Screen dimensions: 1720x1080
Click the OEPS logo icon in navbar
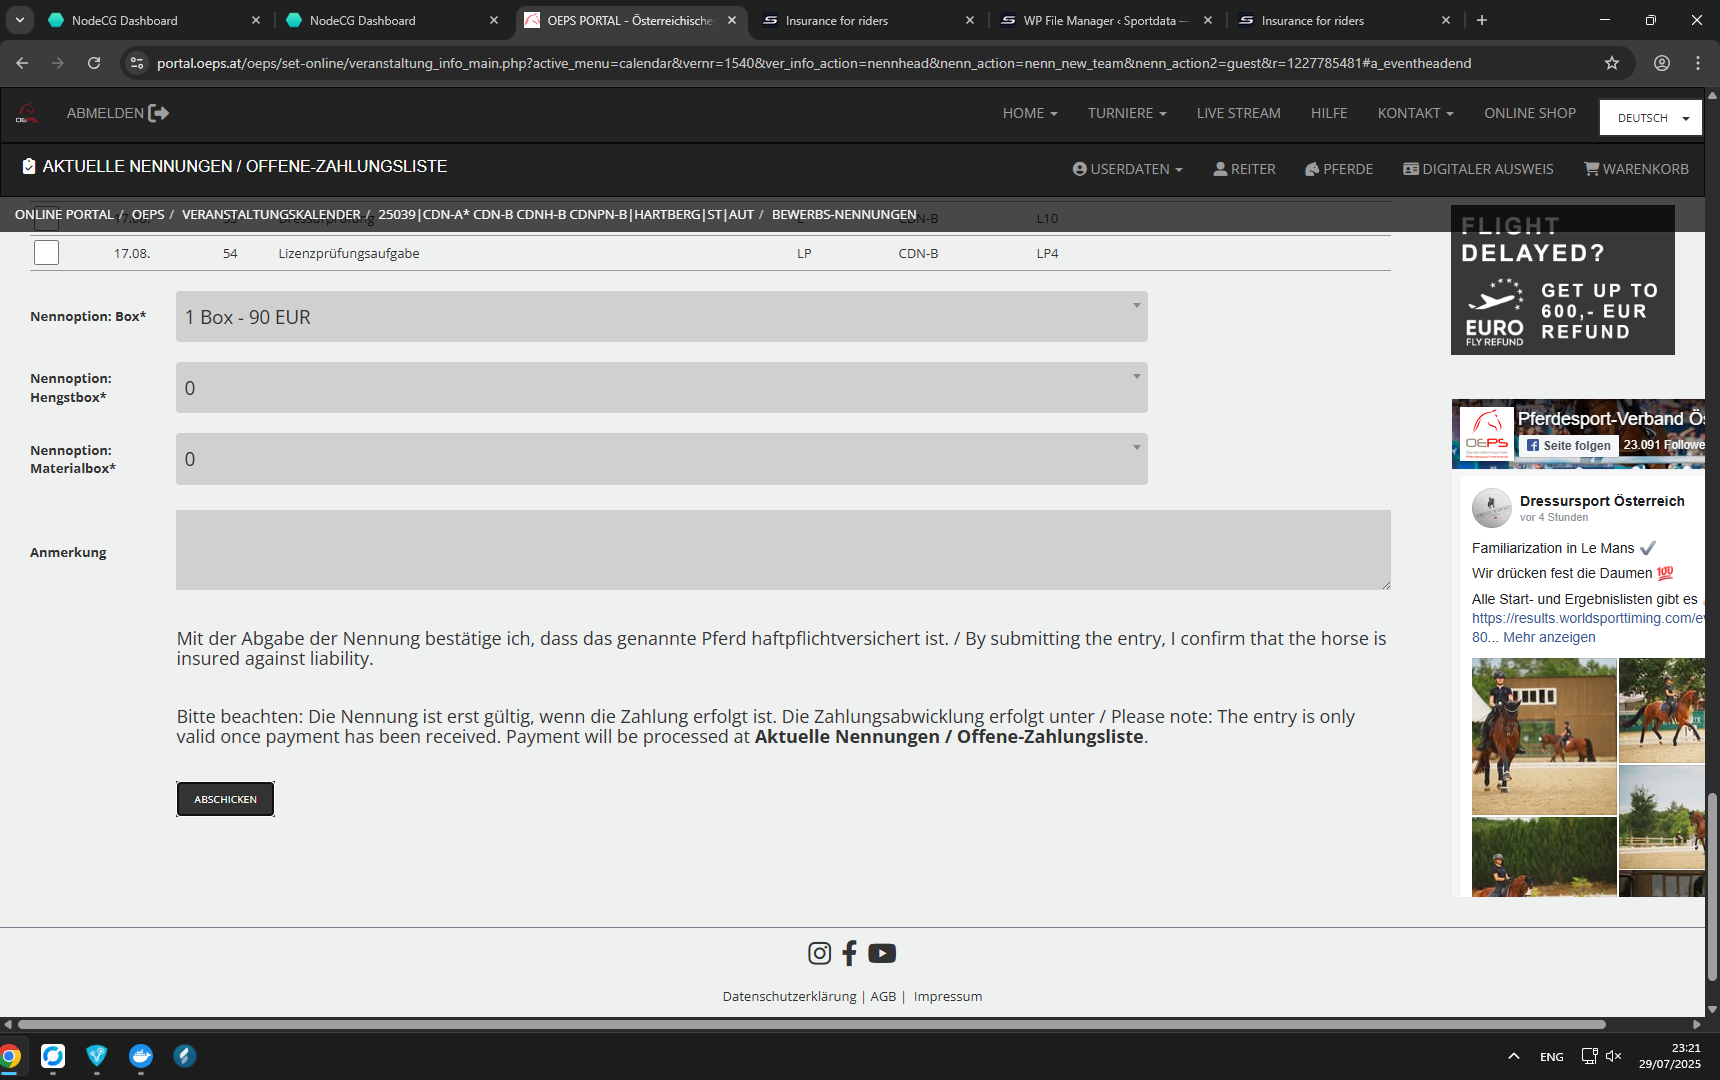[x=27, y=113]
